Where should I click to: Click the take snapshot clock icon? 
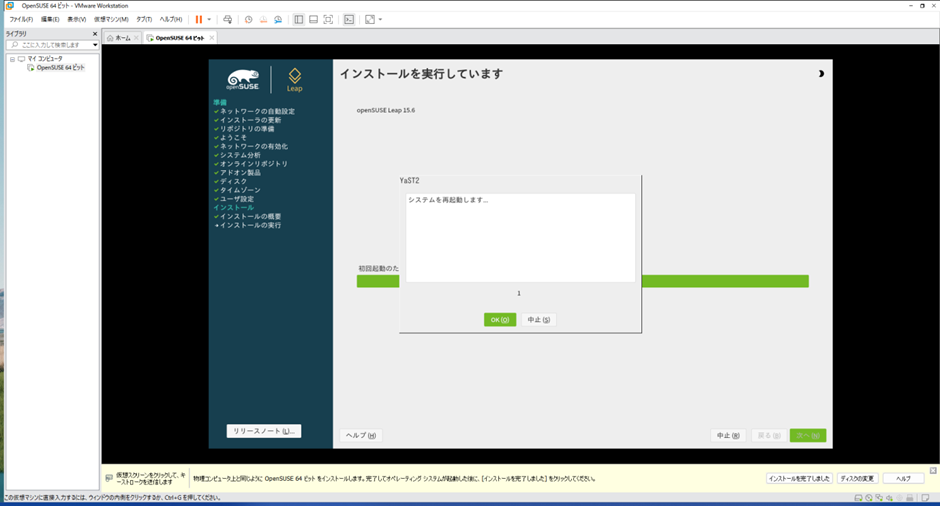(248, 19)
